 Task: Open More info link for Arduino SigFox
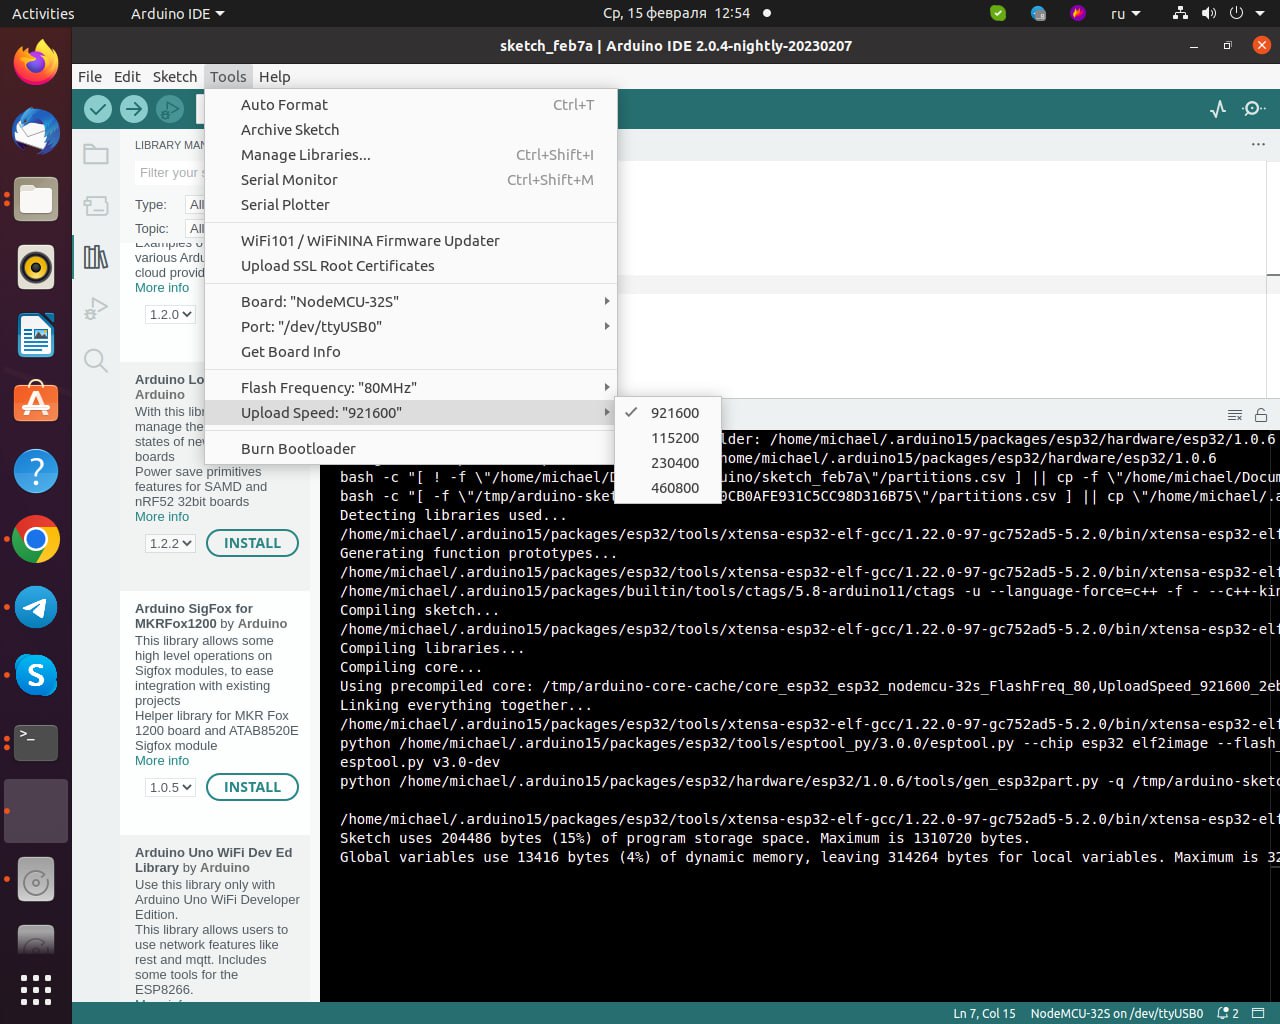click(162, 761)
